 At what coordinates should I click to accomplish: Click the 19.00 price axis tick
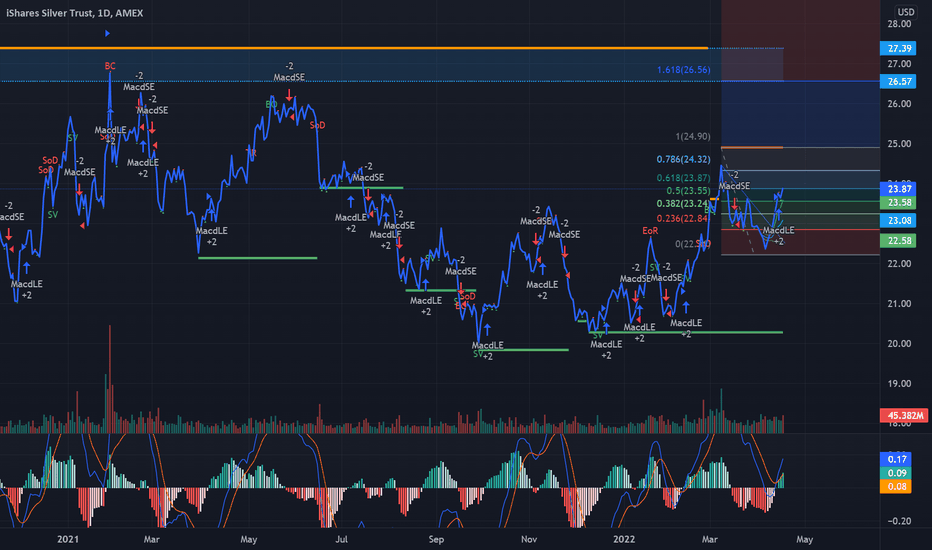tap(899, 384)
